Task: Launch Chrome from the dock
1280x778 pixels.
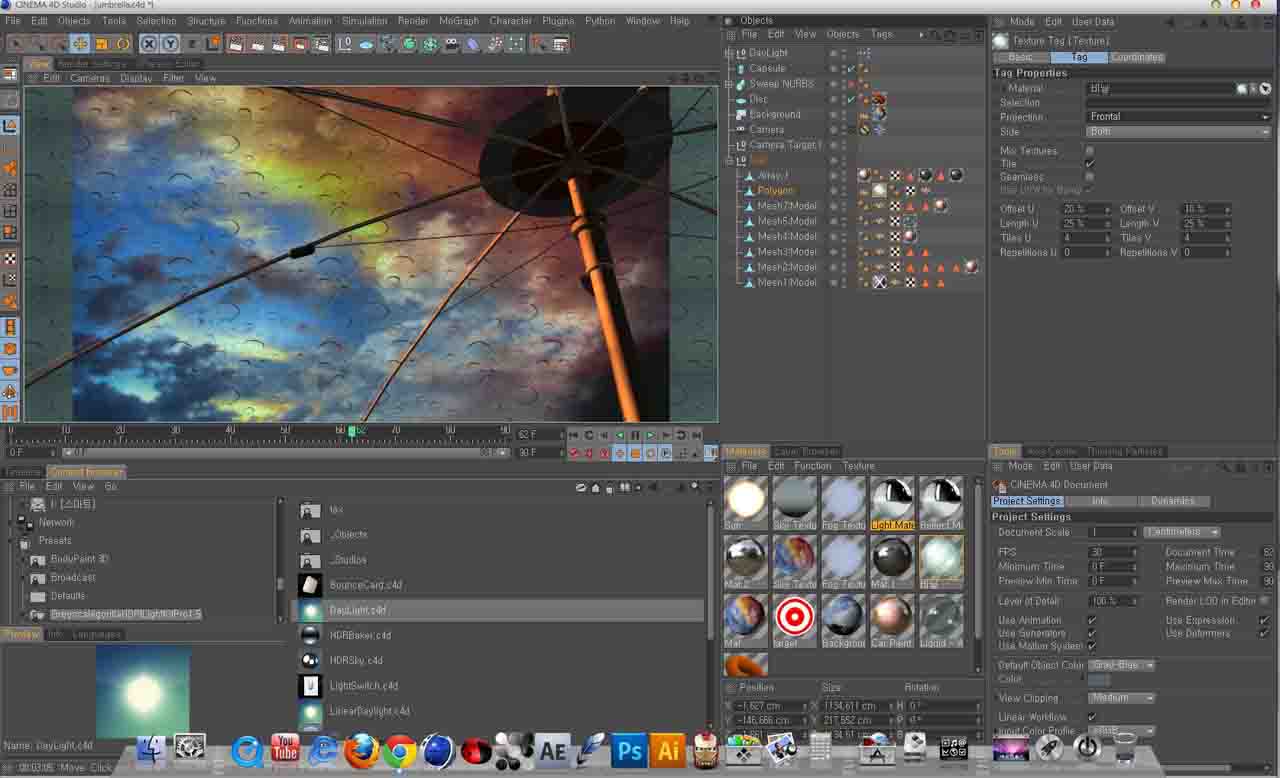Action: (399, 751)
